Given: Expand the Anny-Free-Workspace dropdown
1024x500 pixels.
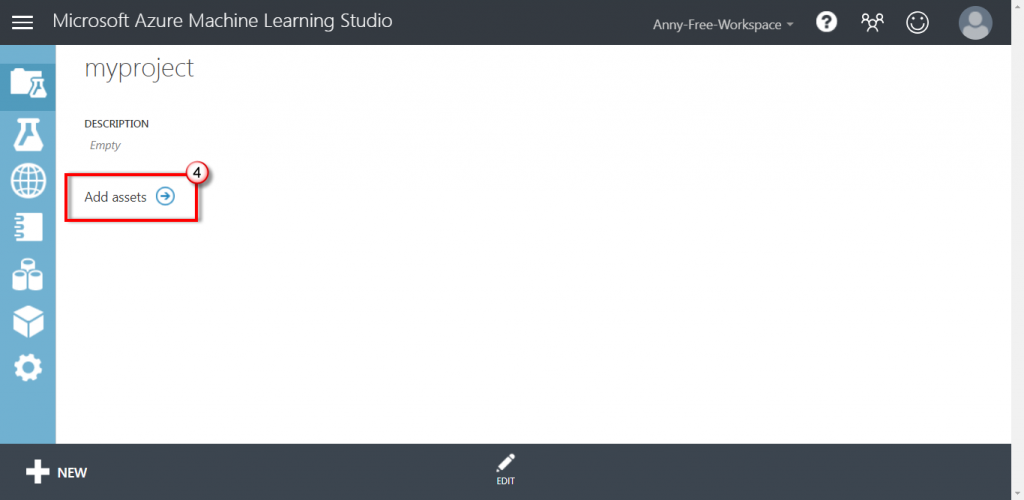Looking at the screenshot, I should [723, 24].
